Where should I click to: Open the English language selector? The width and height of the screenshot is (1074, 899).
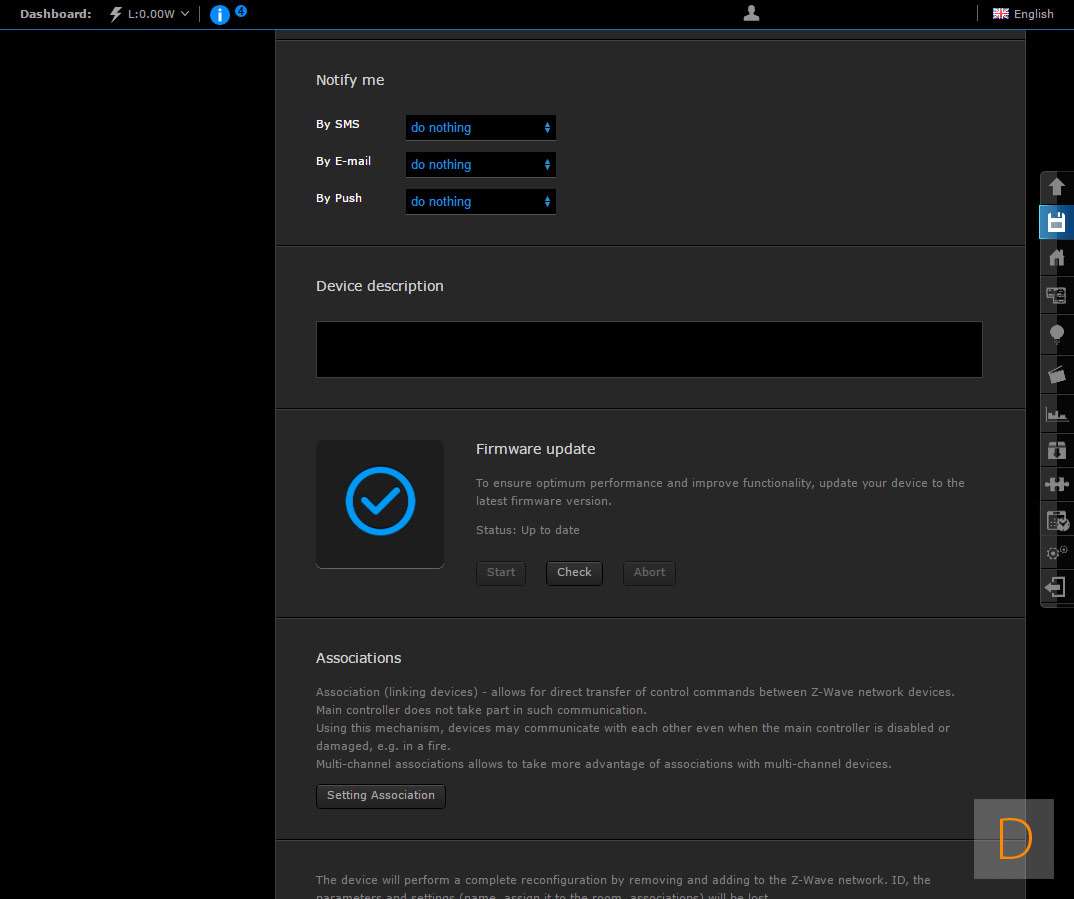(1023, 14)
